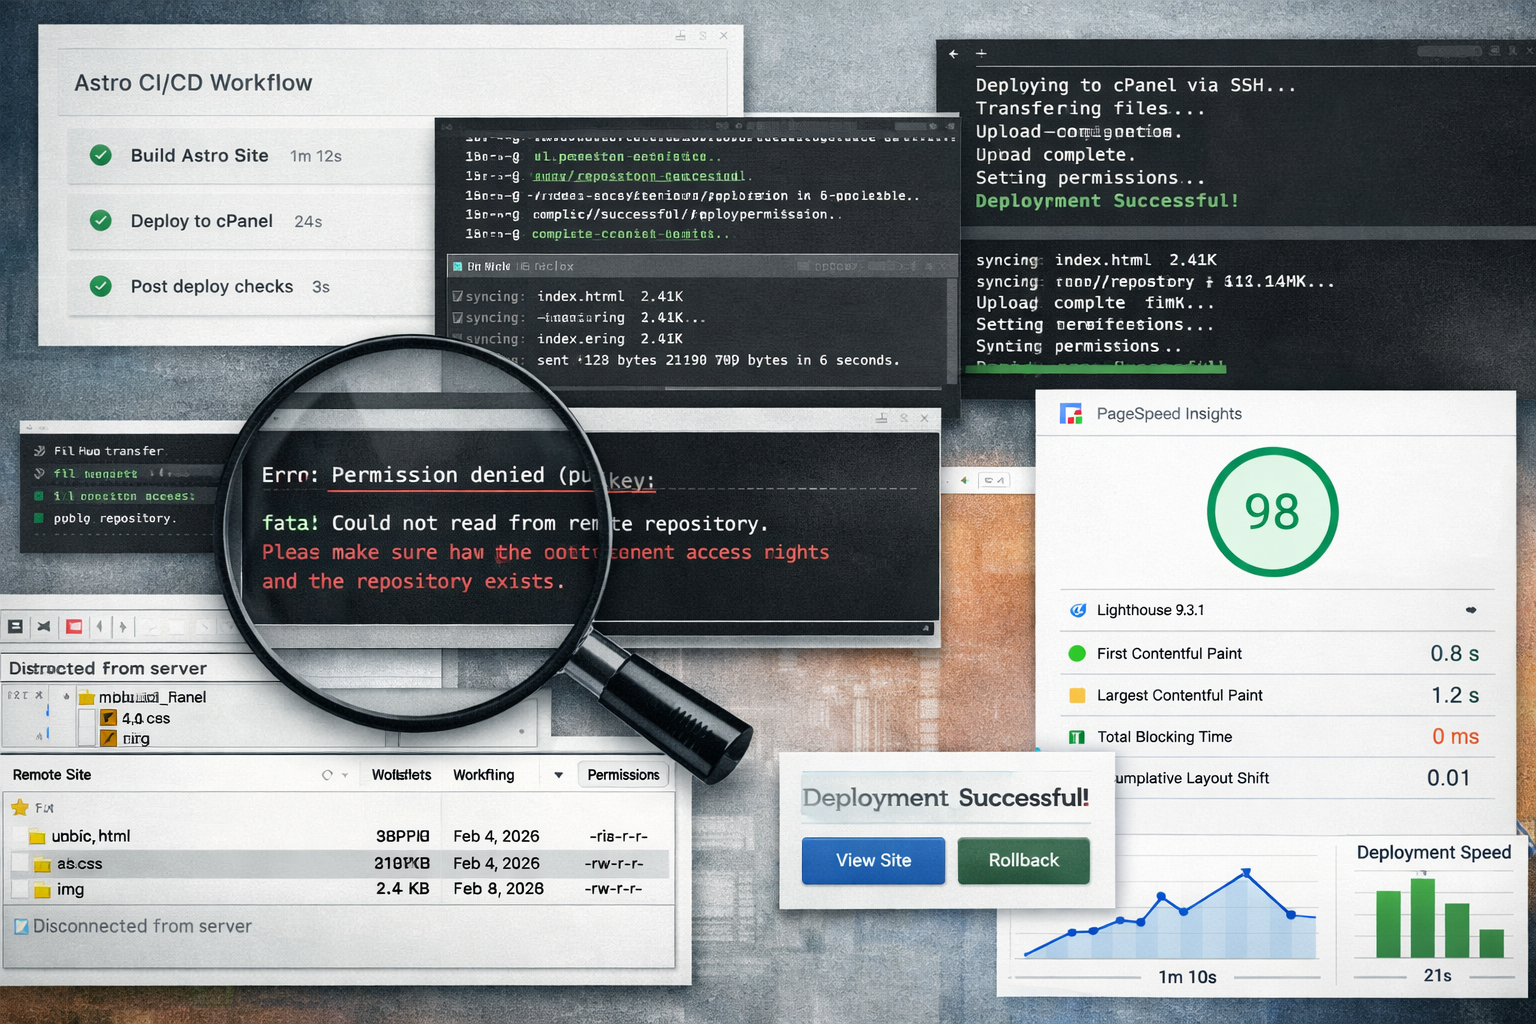This screenshot has width=1536, height=1024.
Task: Select the 4.0.css file icon
Action: [107, 718]
